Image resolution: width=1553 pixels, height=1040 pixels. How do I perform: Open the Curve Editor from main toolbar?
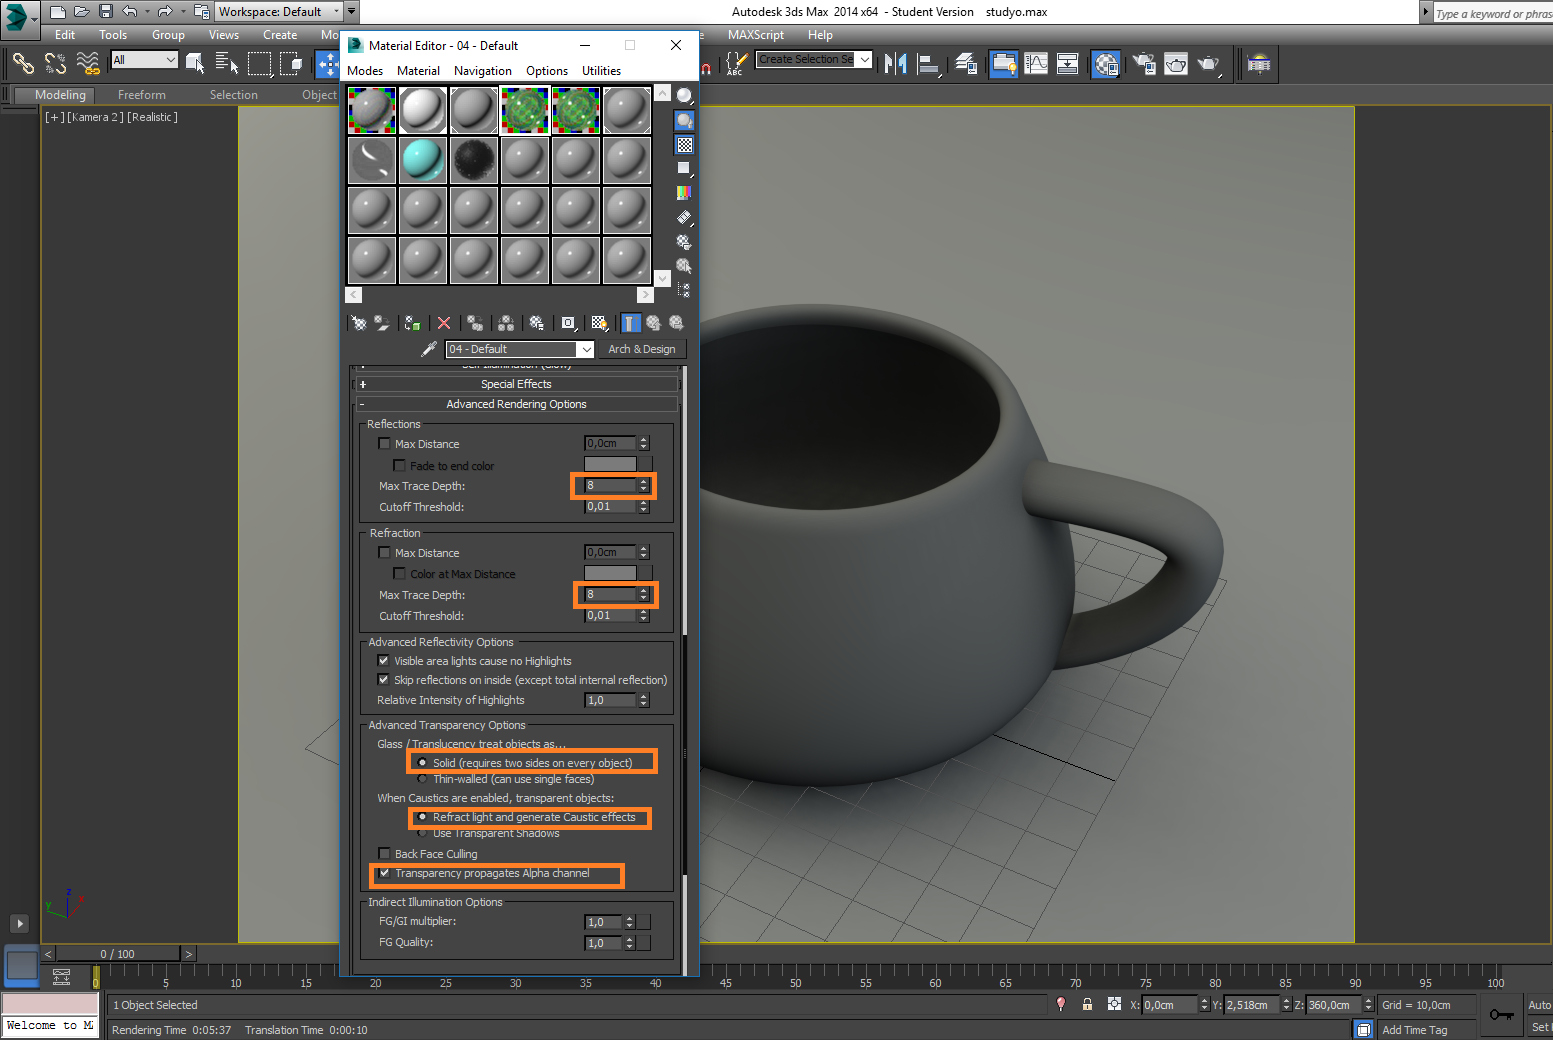click(x=1036, y=64)
